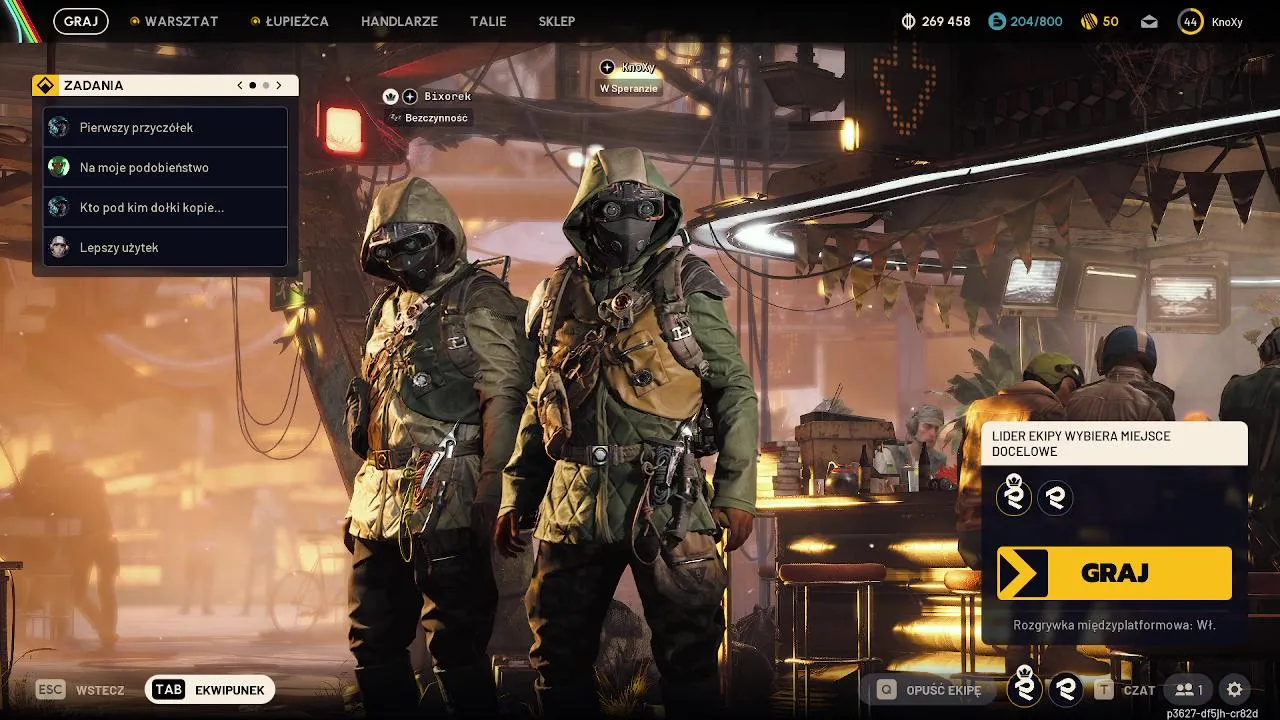This screenshot has width=1280, height=720.
Task: Go to next quests page arrow
Action: pos(279,86)
